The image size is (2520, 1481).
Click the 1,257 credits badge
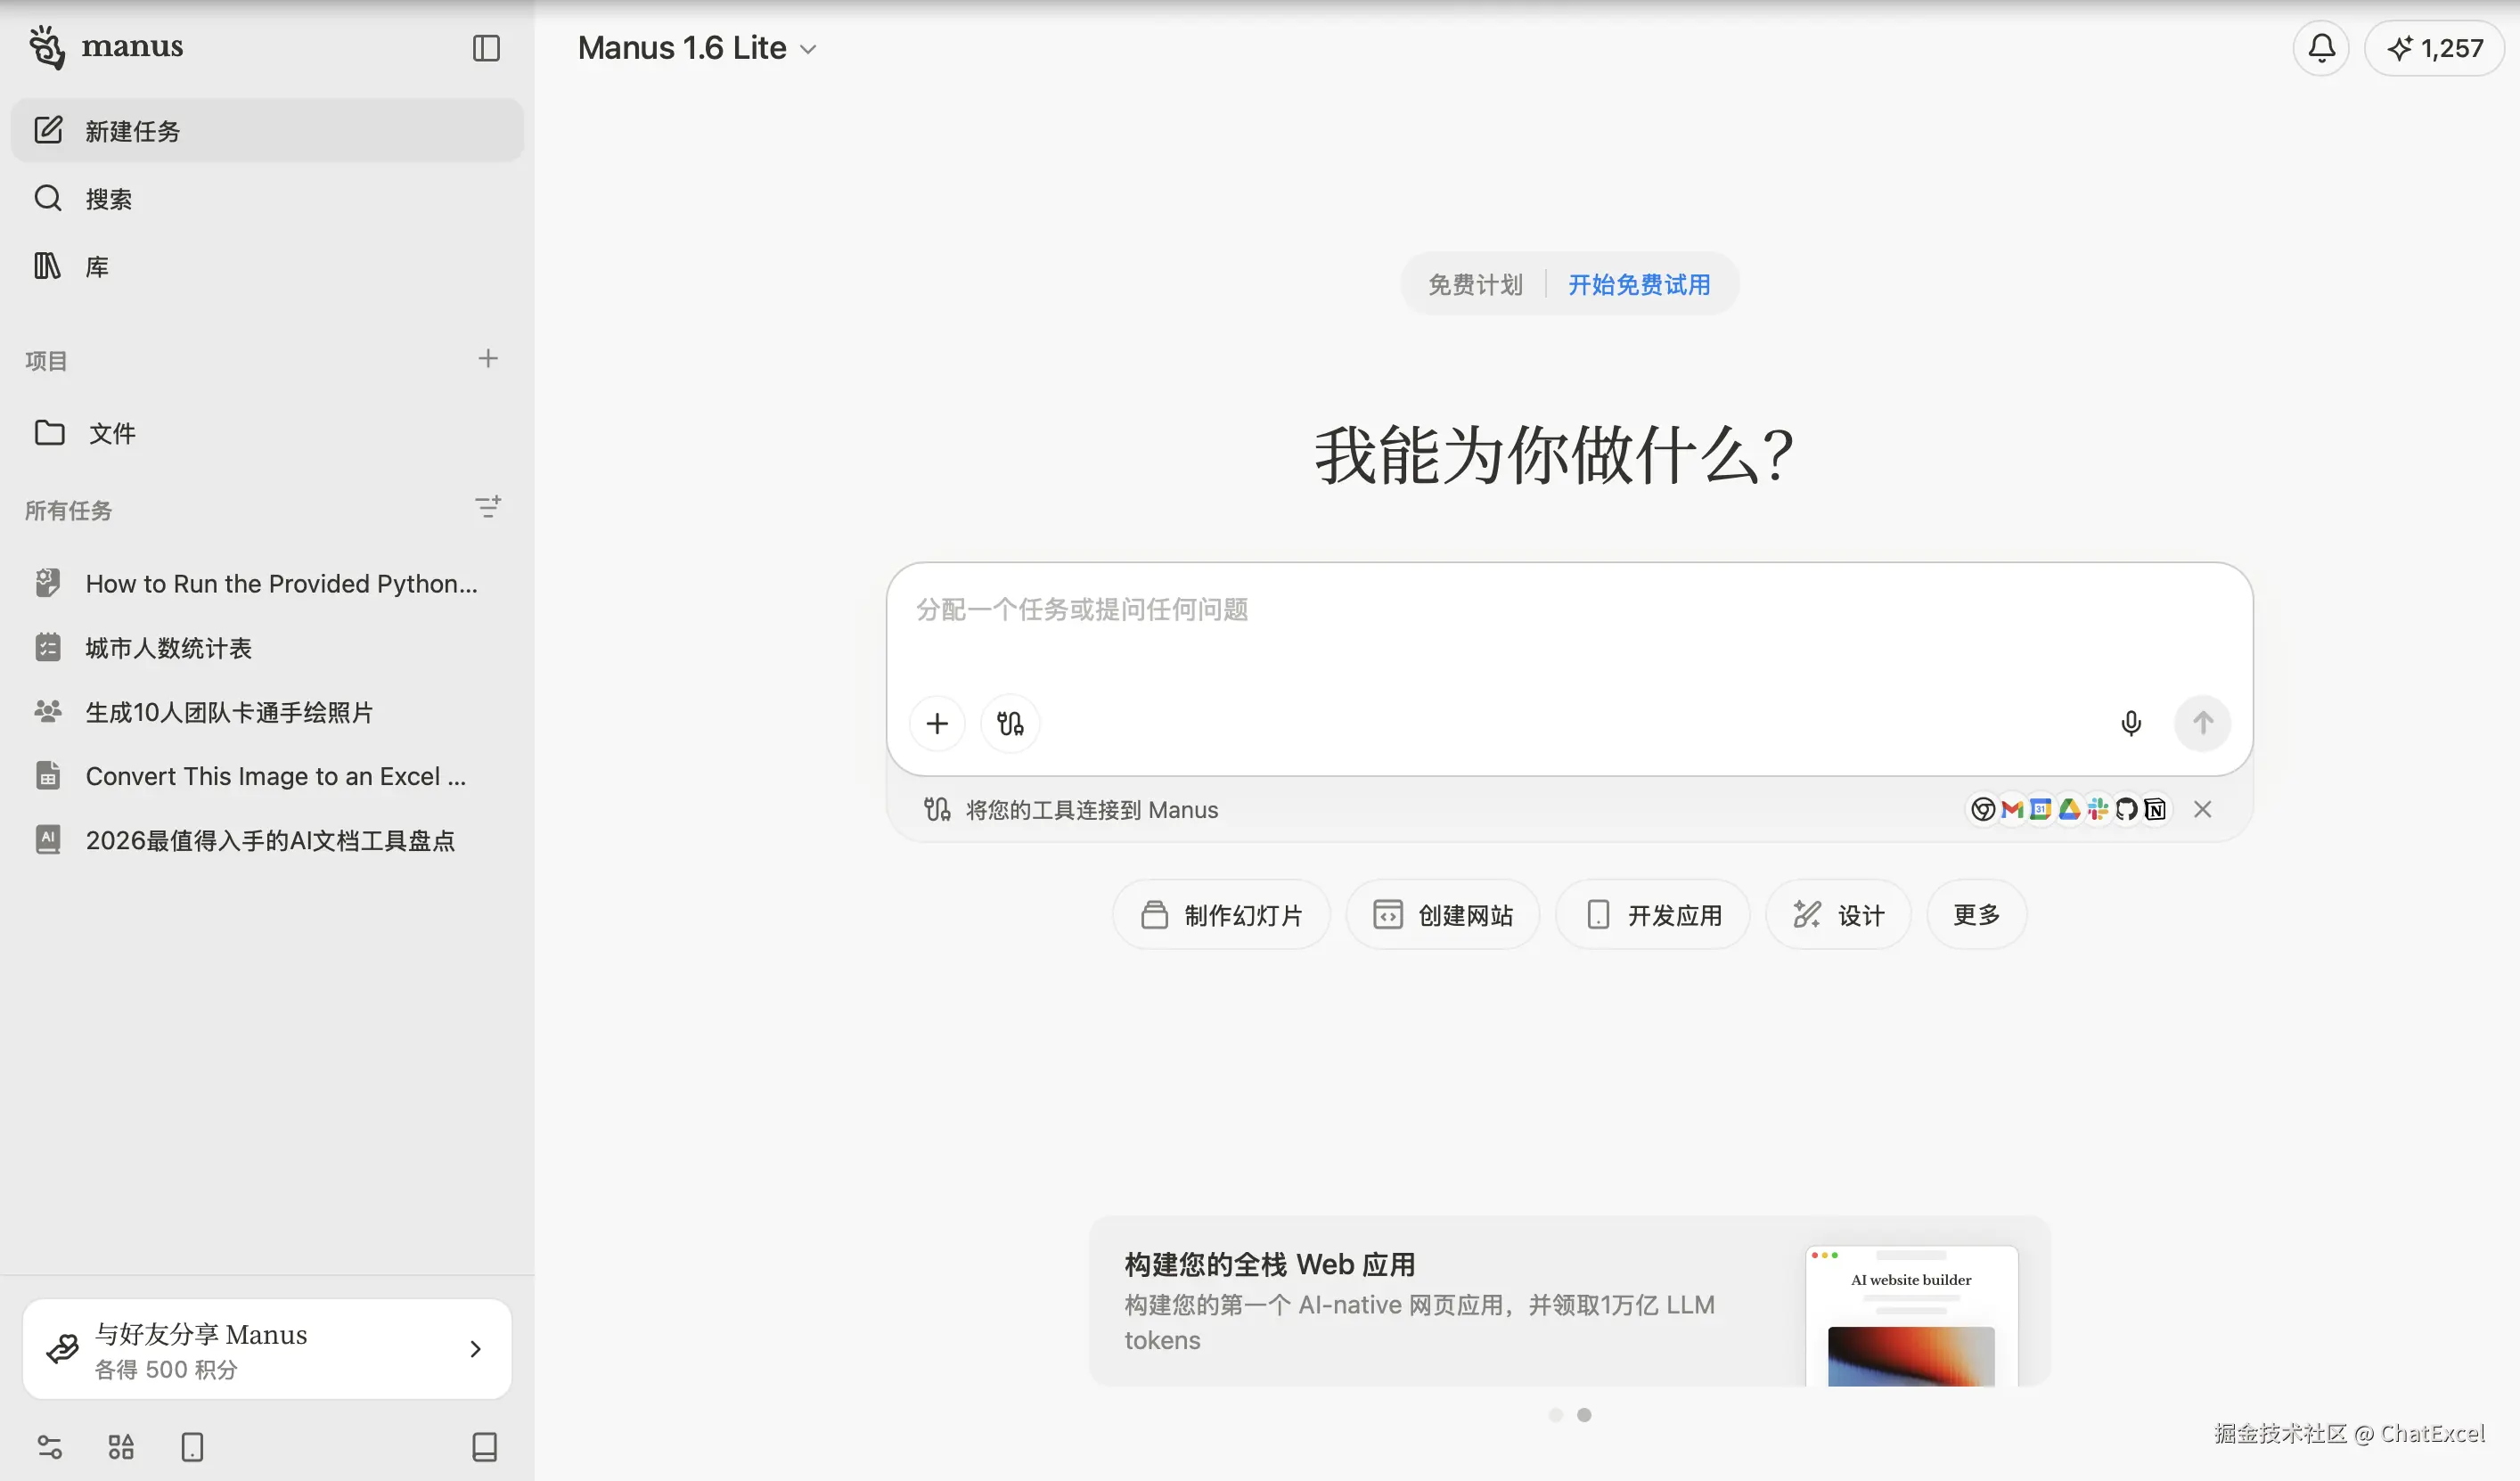click(2435, 48)
